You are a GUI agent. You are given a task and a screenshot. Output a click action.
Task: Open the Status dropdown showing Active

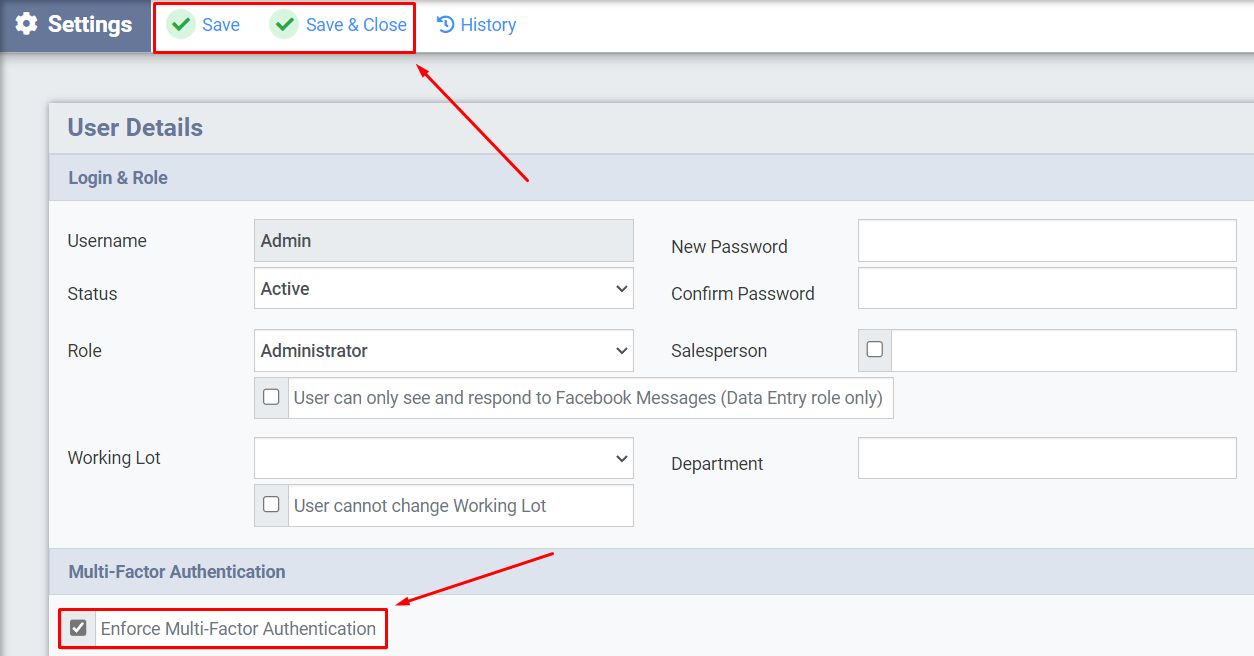point(443,289)
